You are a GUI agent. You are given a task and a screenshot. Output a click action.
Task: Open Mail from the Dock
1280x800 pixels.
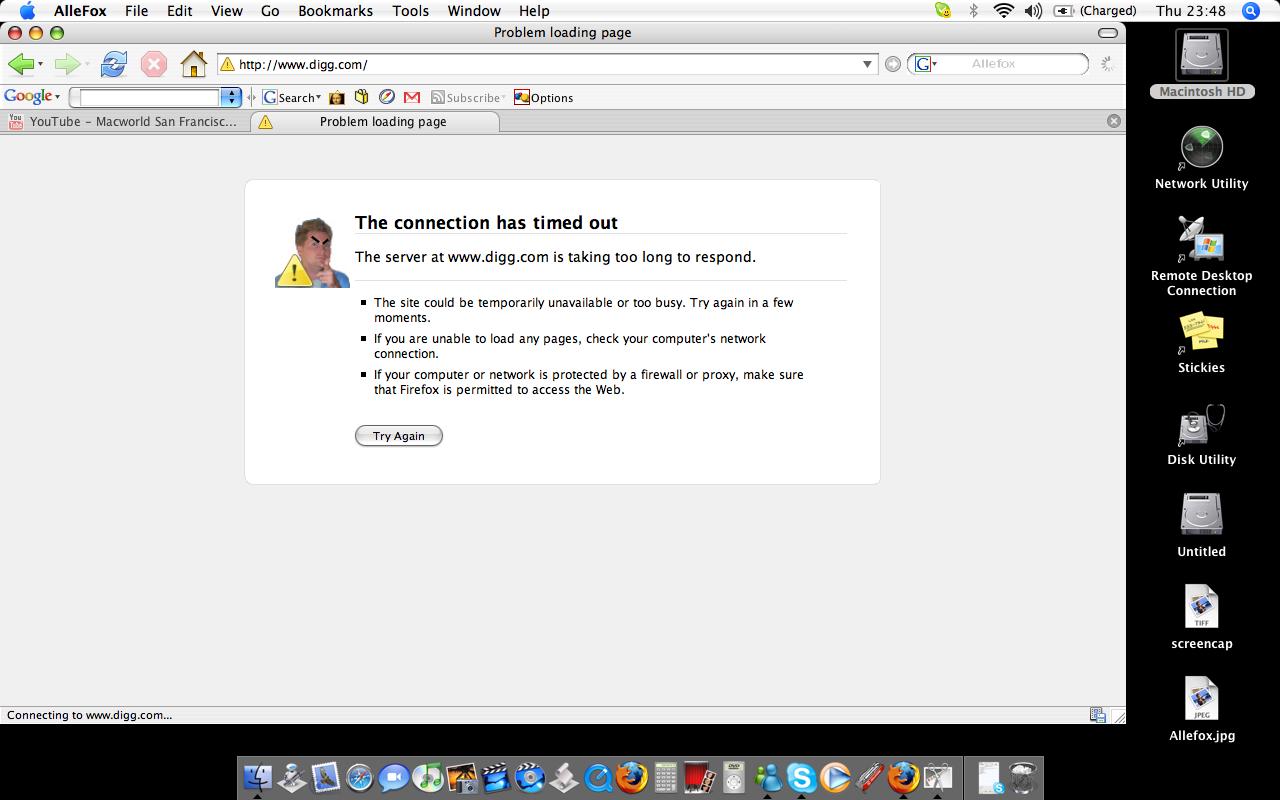coord(326,777)
